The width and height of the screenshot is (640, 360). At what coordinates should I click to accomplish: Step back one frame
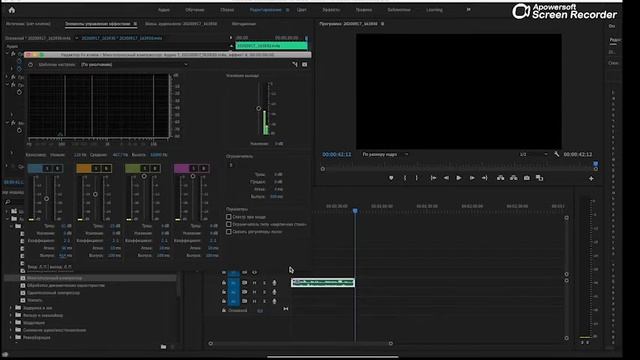coord(446,178)
